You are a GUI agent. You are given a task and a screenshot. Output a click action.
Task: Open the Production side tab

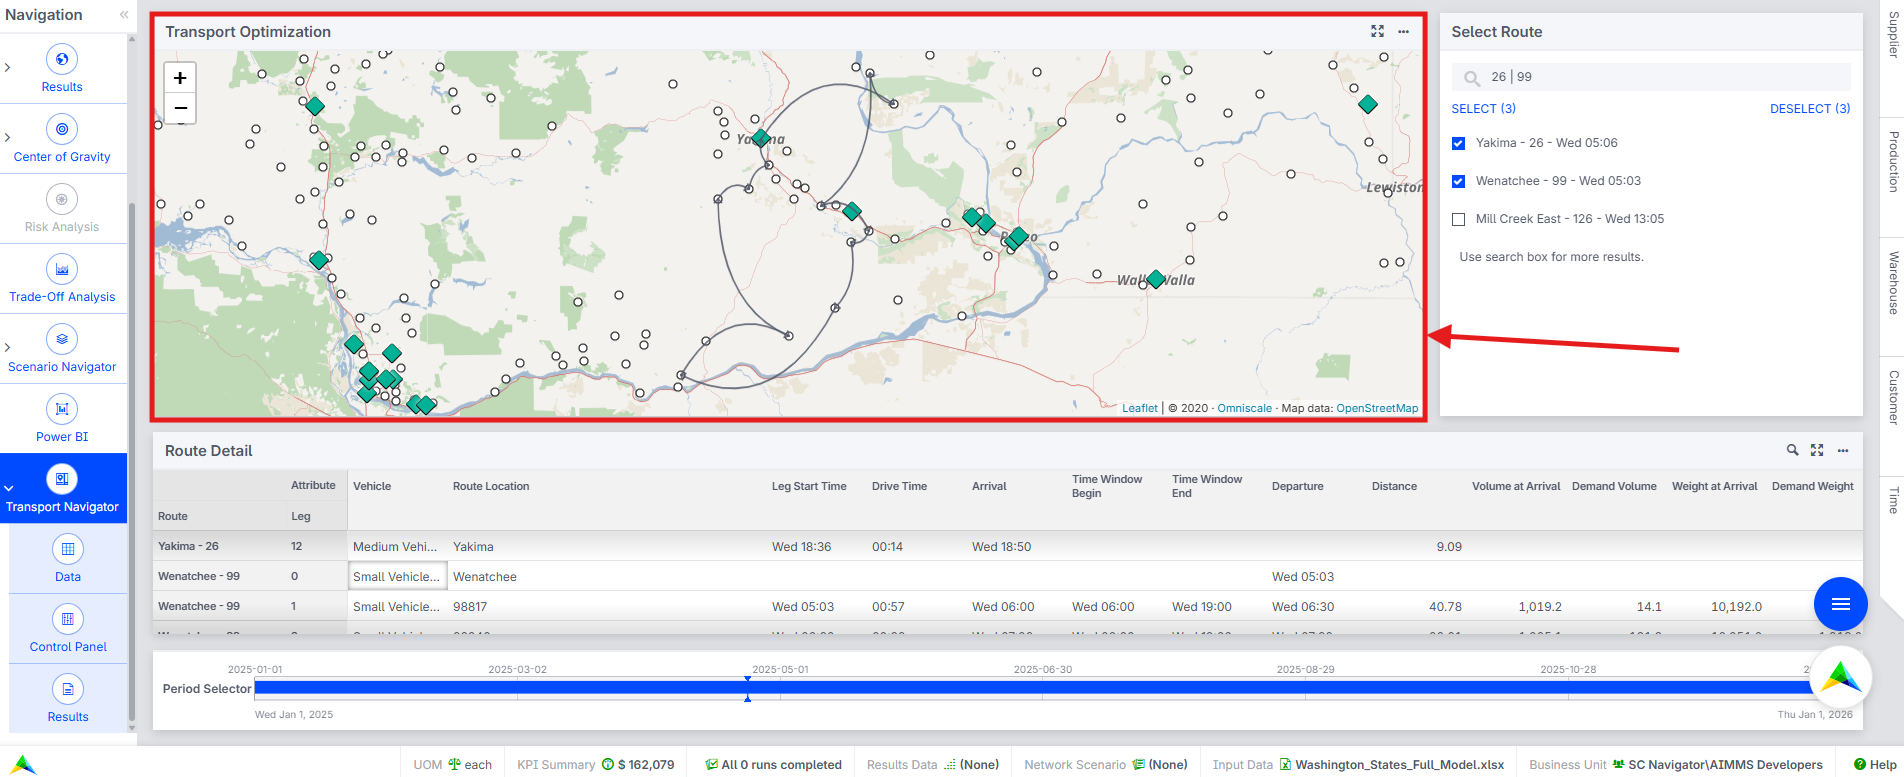pyautogui.click(x=1892, y=162)
